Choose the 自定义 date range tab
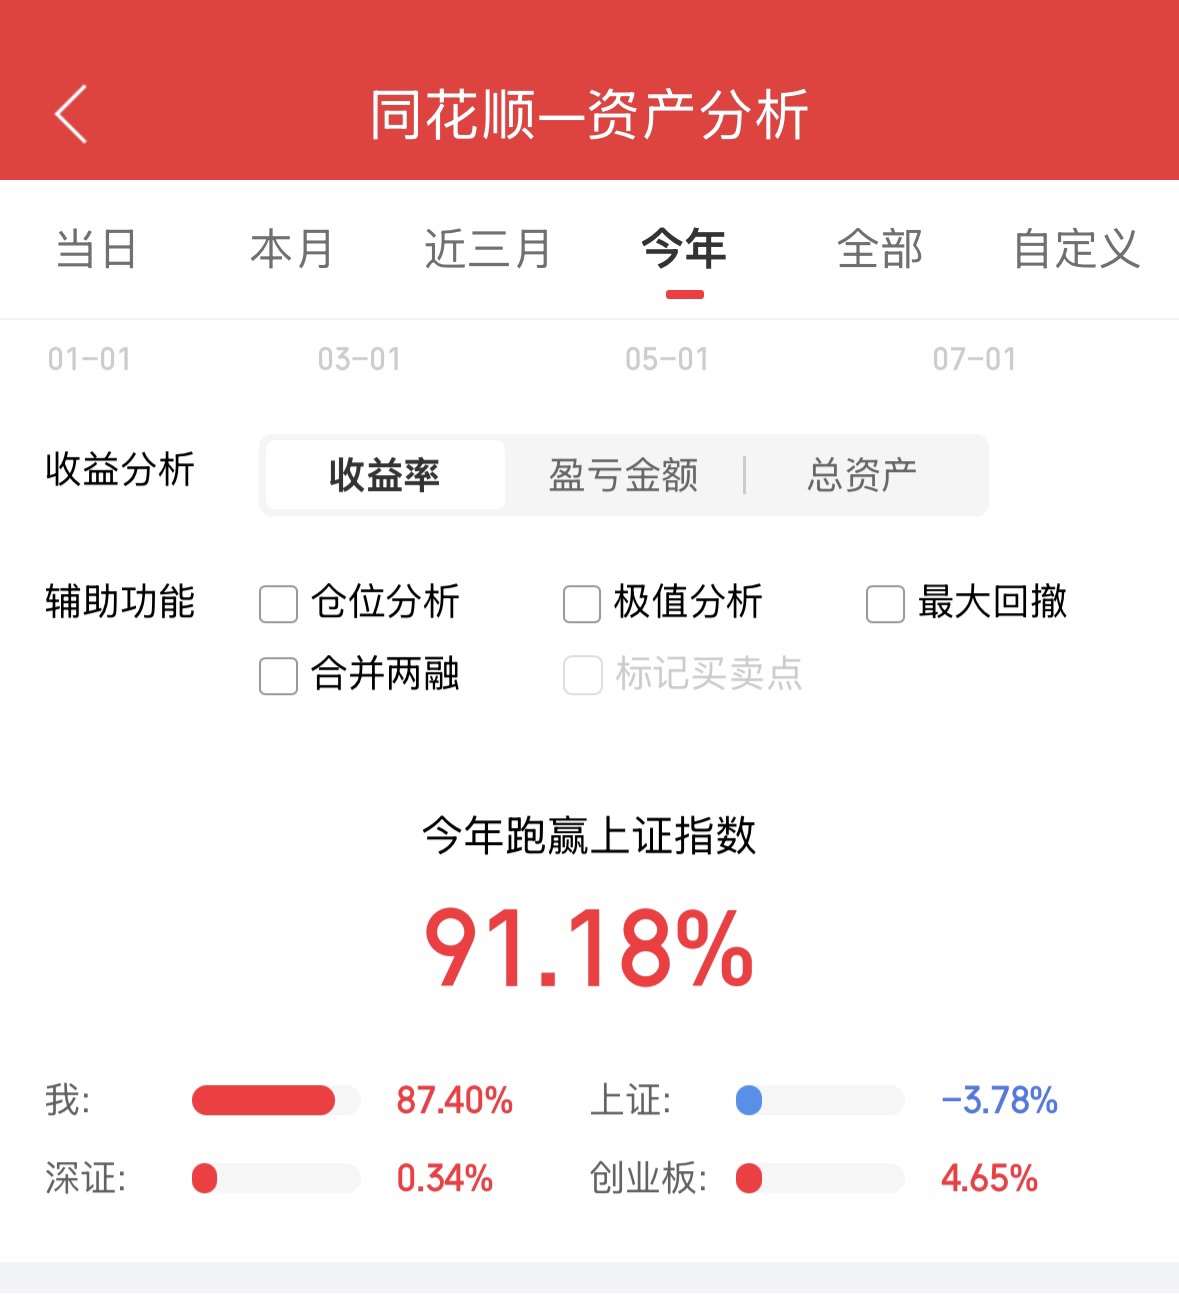This screenshot has height=1295, width=1179. pyautogui.click(x=1076, y=249)
